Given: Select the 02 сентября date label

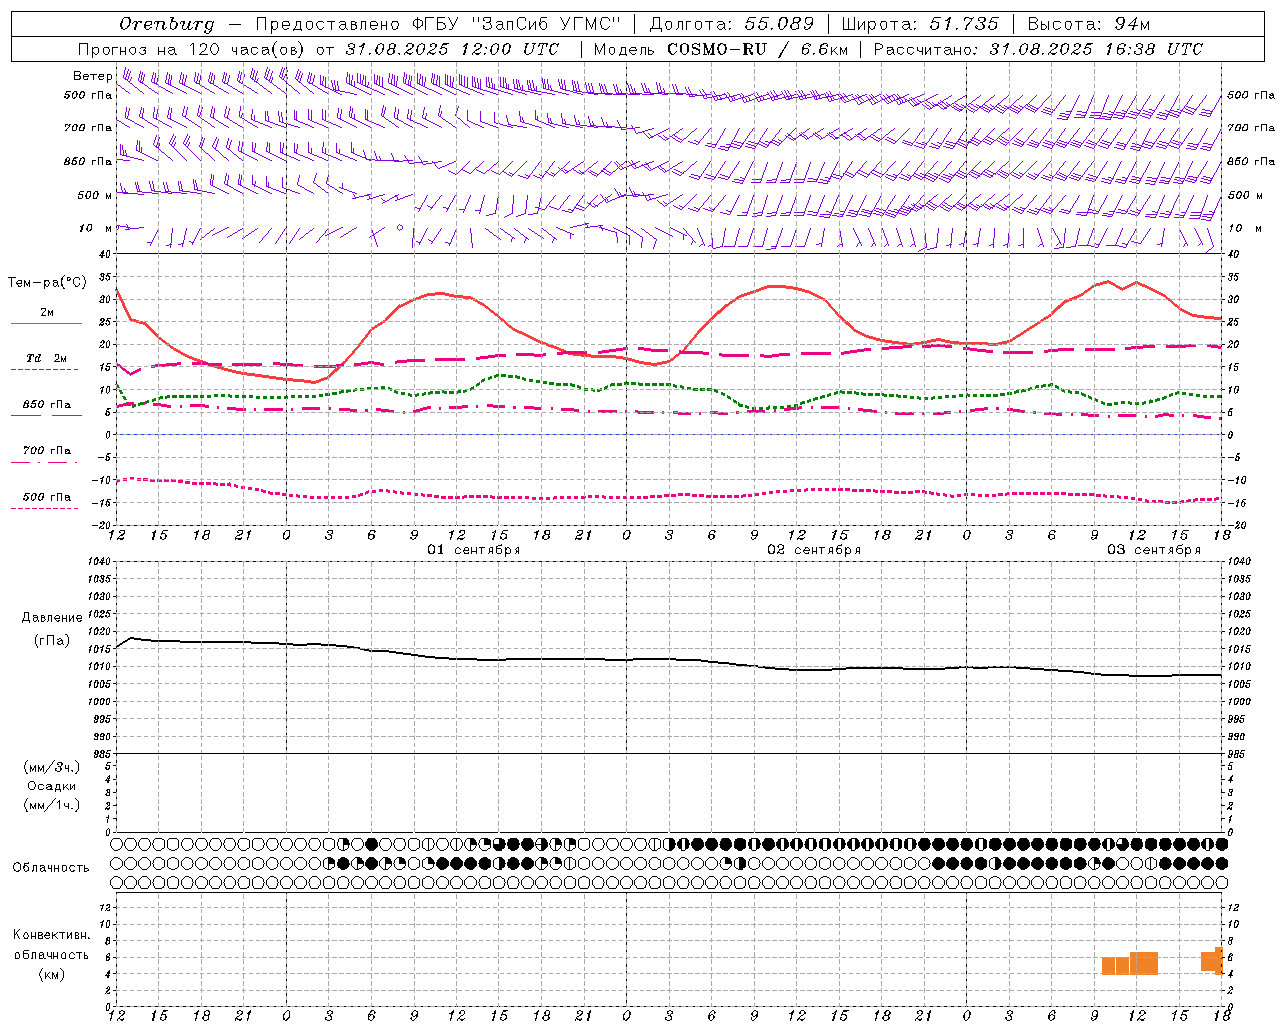Looking at the screenshot, I should tap(814, 549).
